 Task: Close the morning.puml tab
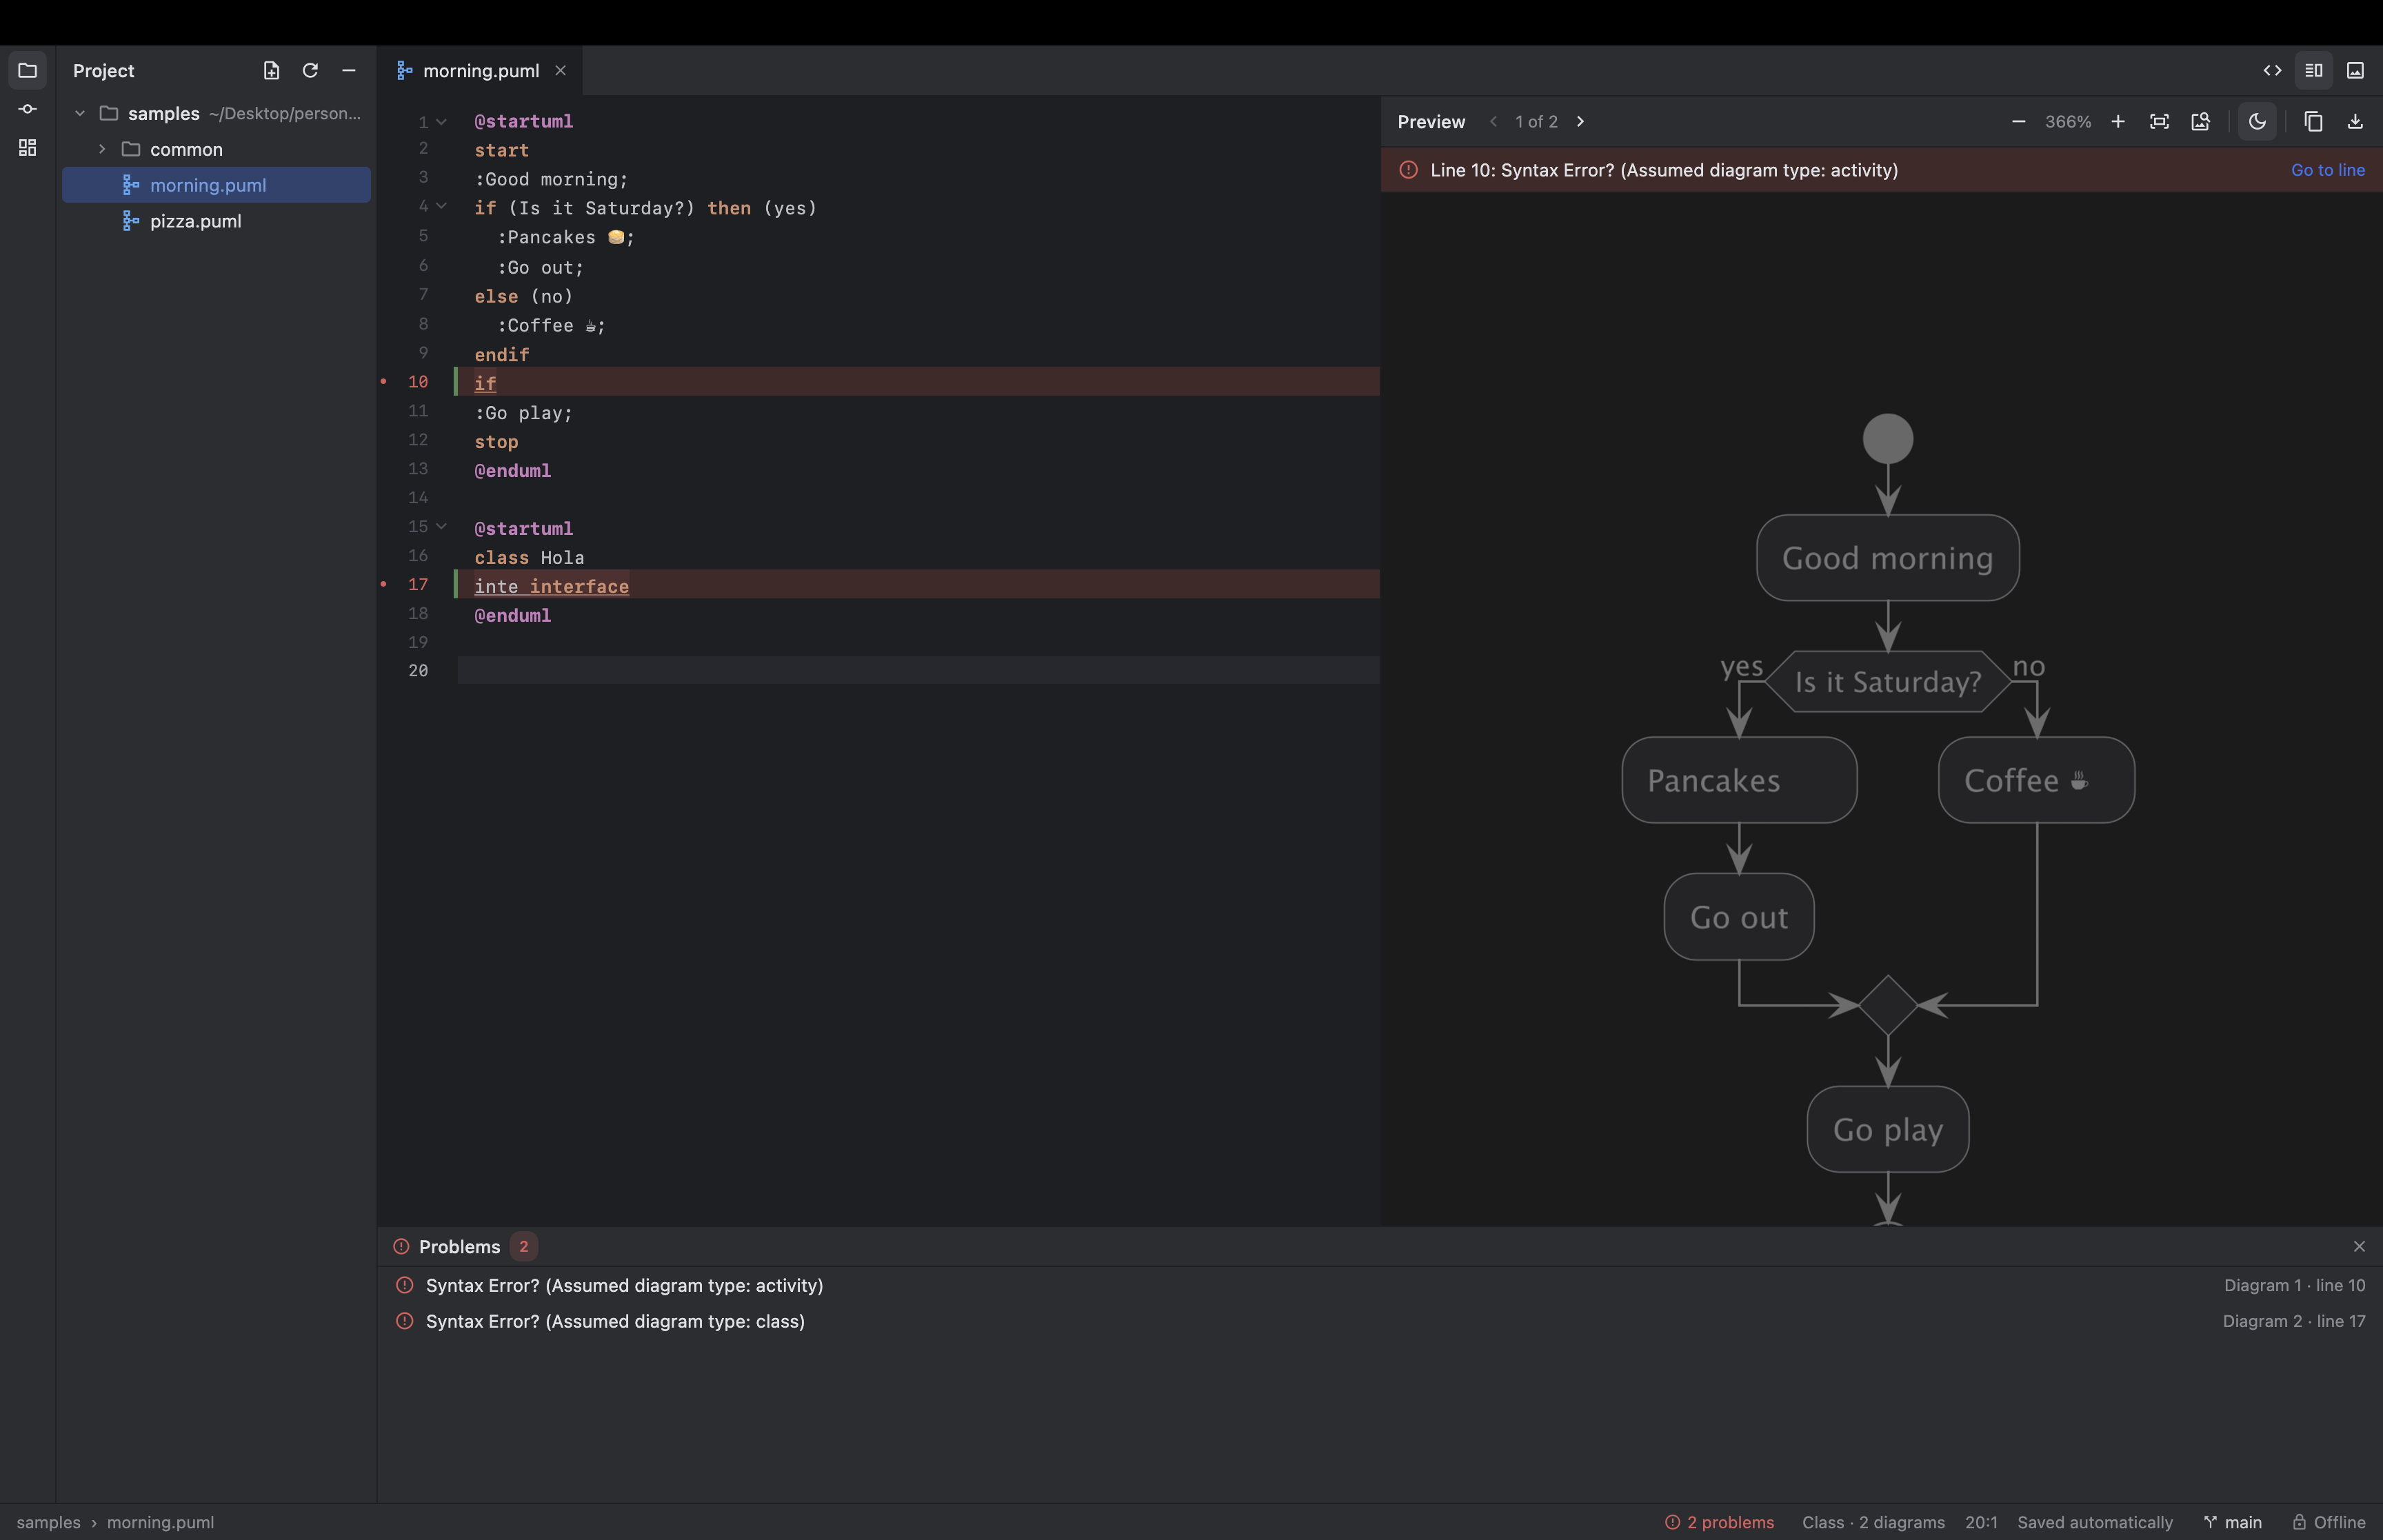click(560, 70)
